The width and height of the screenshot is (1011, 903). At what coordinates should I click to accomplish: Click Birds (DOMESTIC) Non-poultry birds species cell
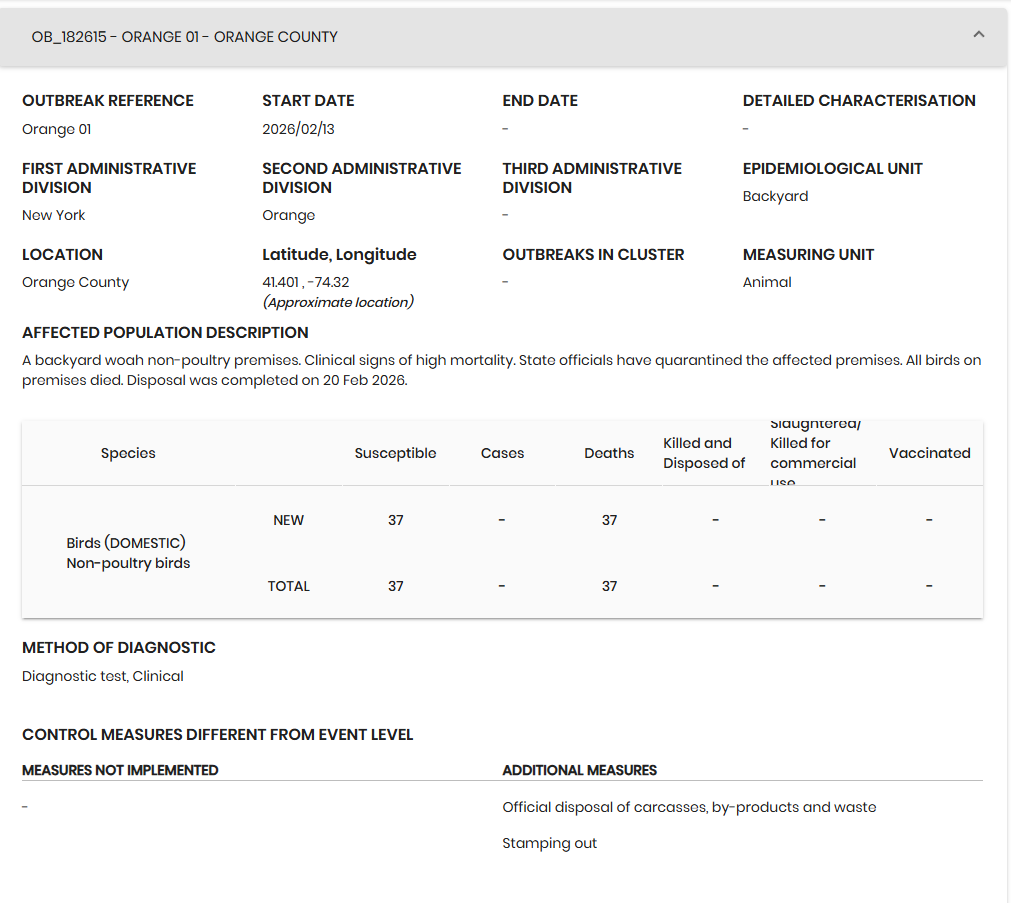click(128, 553)
